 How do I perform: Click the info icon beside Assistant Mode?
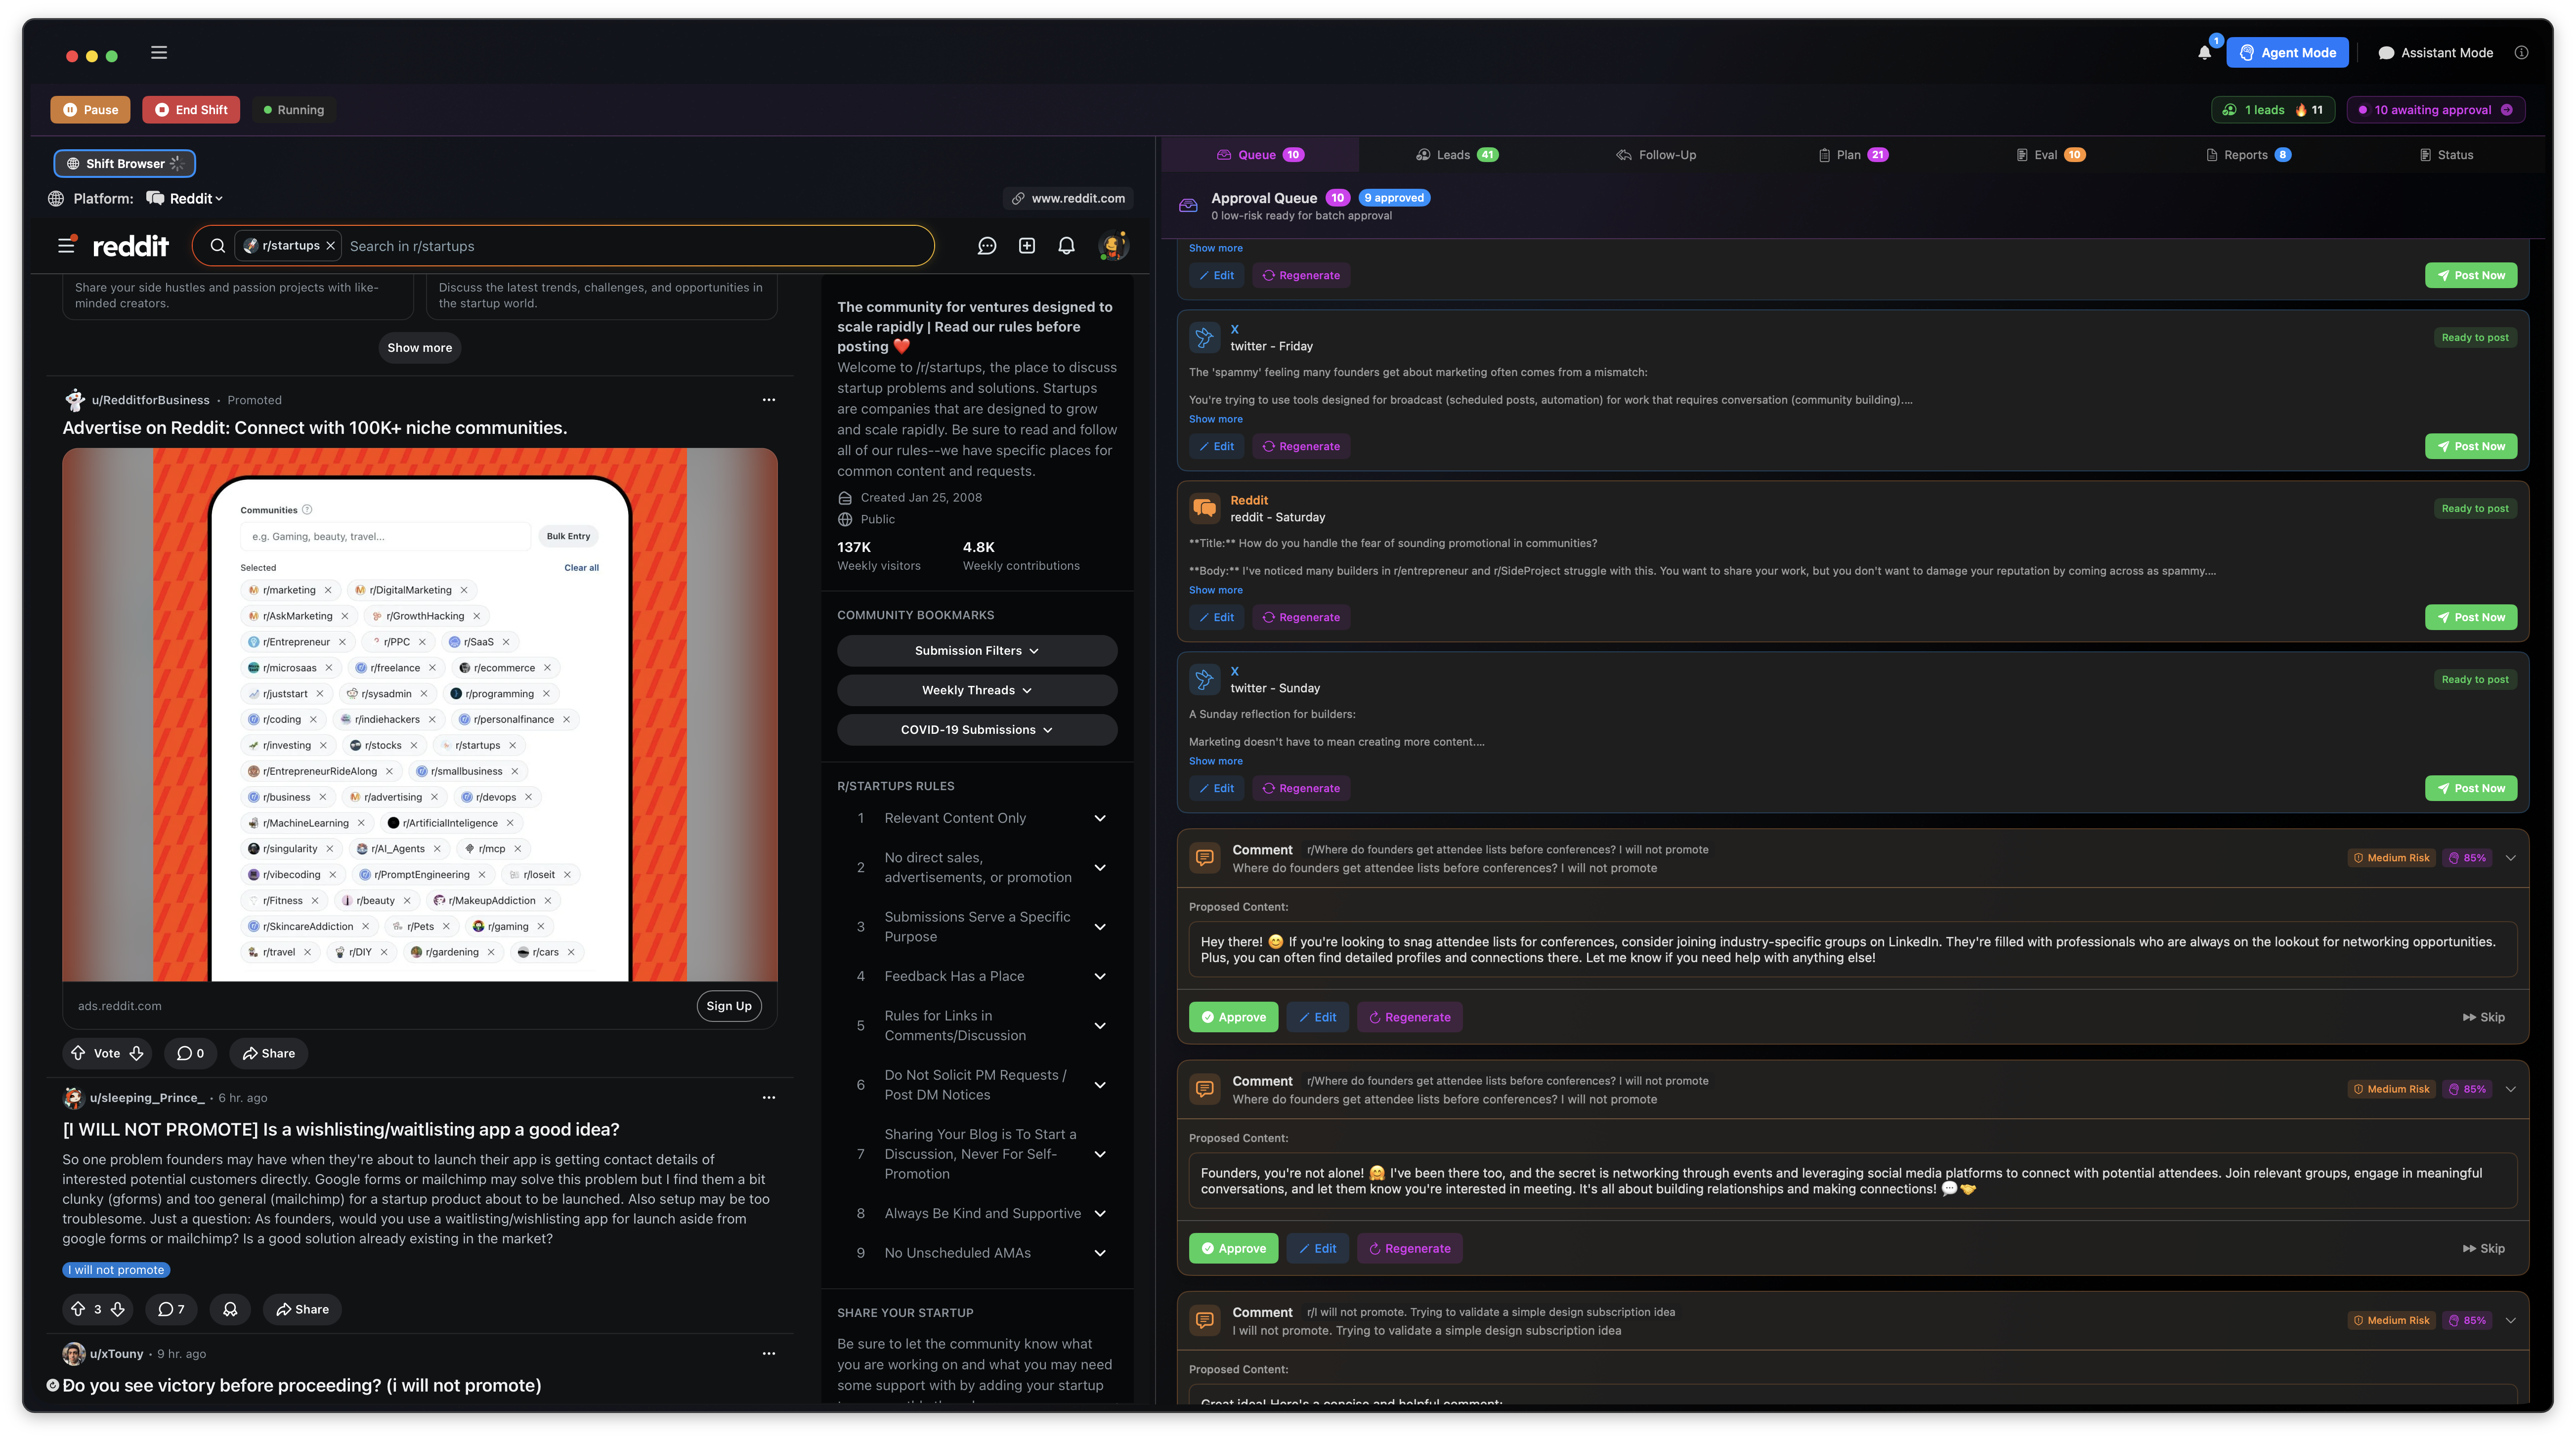2521,53
